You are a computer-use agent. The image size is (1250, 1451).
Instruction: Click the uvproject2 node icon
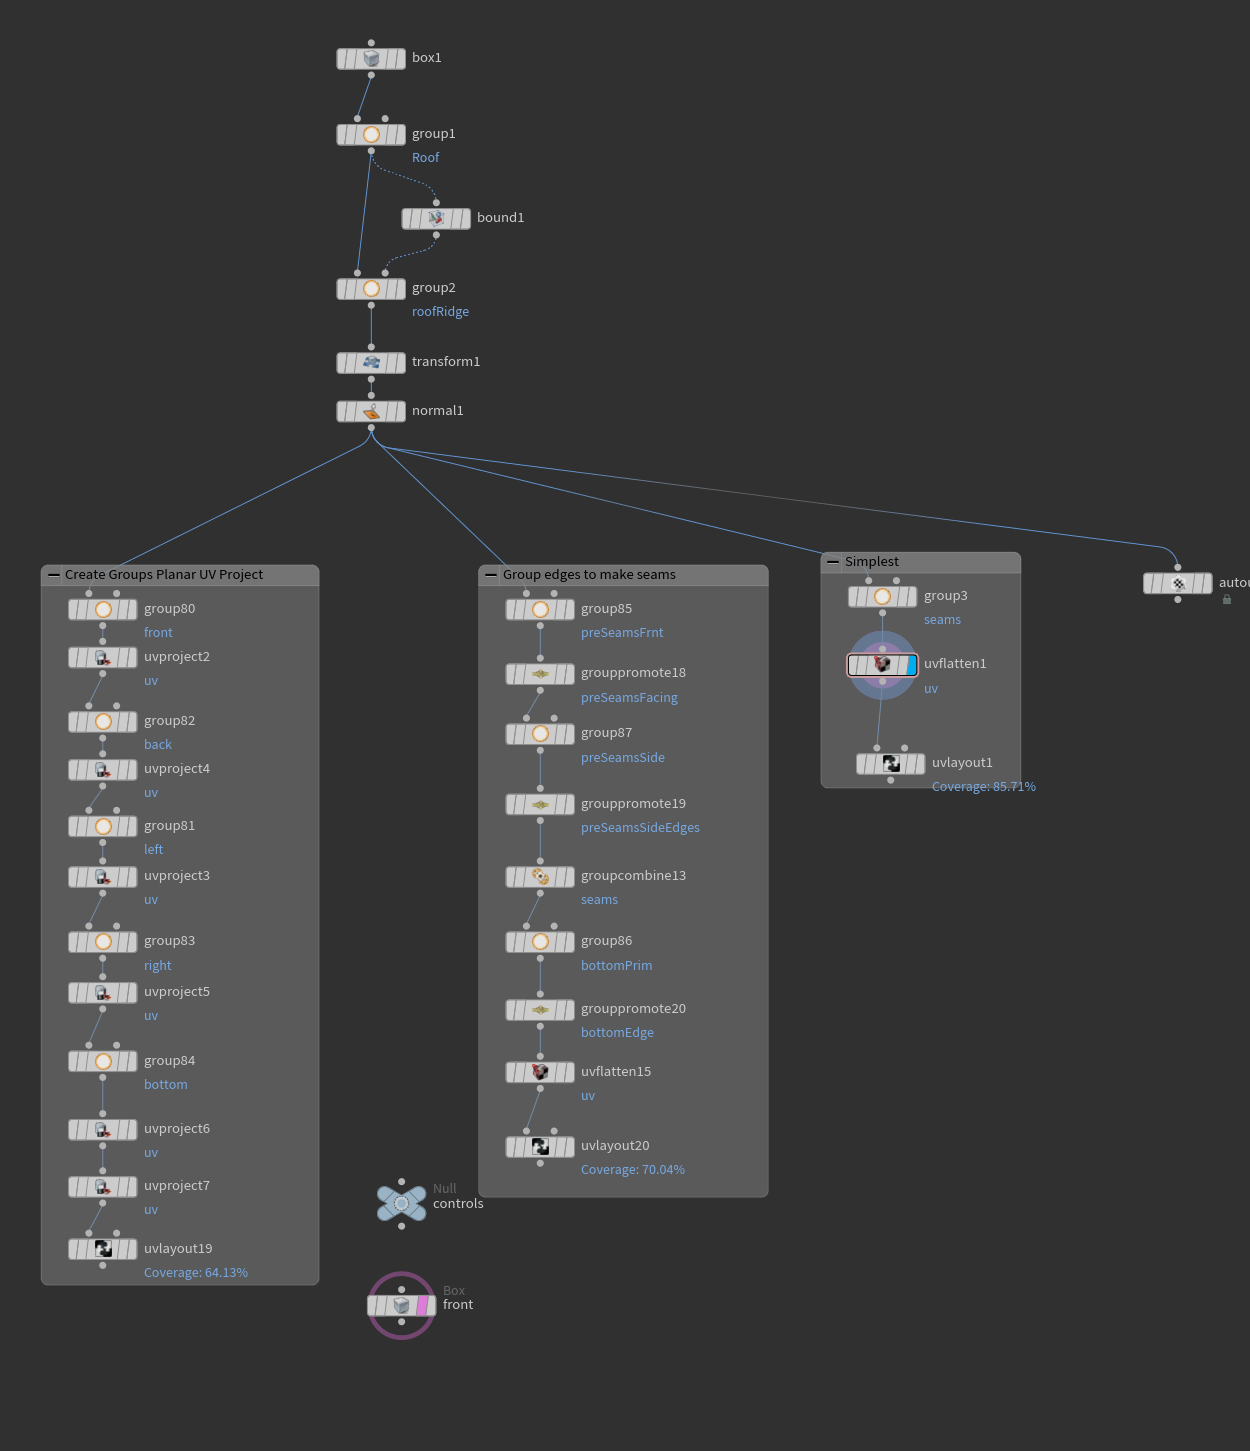102,657
